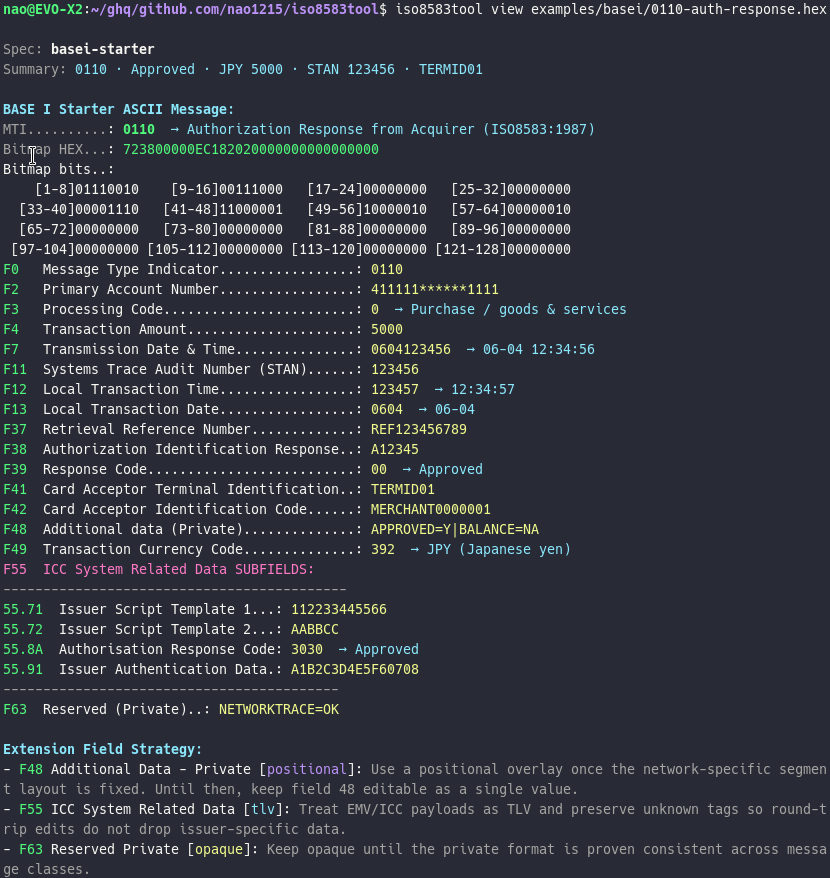Screen dimensions: 830x878
Task: Click the F63 value NETWORKTRACE=OK
Action: pyautogui.click(x=279, y=709)
